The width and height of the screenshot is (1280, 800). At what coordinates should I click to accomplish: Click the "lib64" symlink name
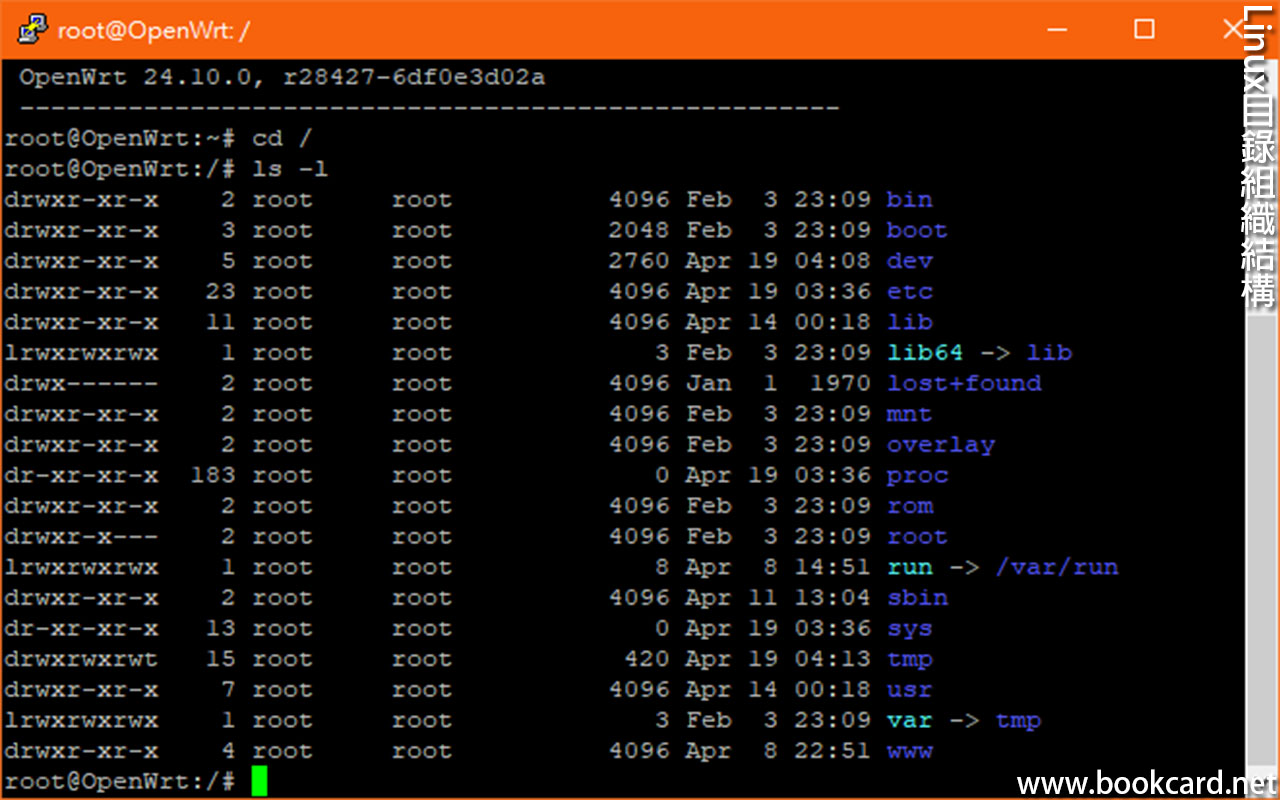(x=925, y=353)
